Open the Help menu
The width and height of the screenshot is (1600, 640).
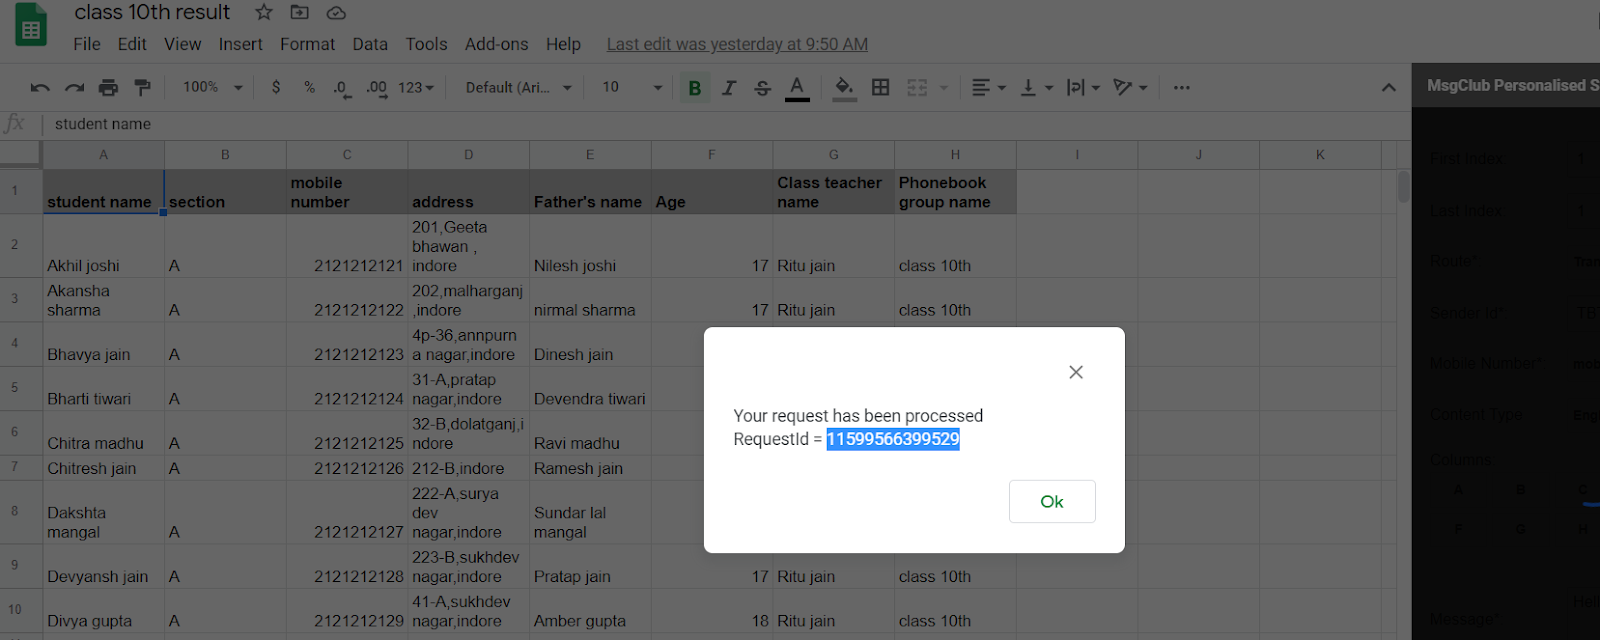coord(563,44)
